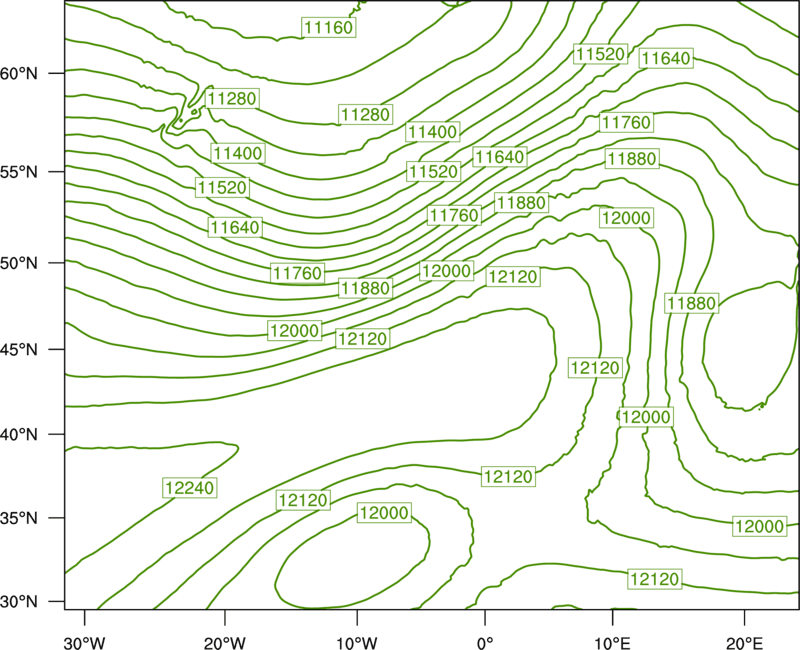Image resolution: width=800 pixels, height=650 pixels.
Task: Click the 12000 label on the closed oval contour
Action: 384,512
